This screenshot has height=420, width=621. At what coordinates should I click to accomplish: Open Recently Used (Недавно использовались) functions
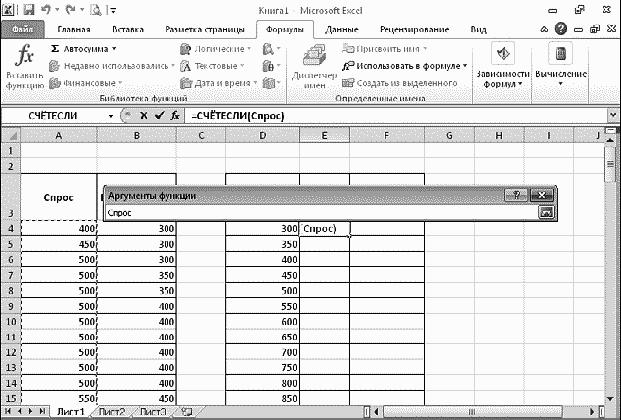tap(112, 66)
